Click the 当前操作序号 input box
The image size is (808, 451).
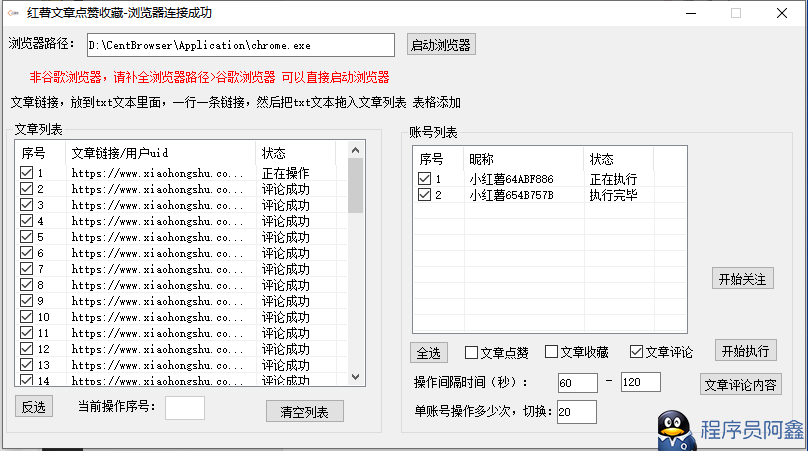pyautogui.click(x=185, y=408)
